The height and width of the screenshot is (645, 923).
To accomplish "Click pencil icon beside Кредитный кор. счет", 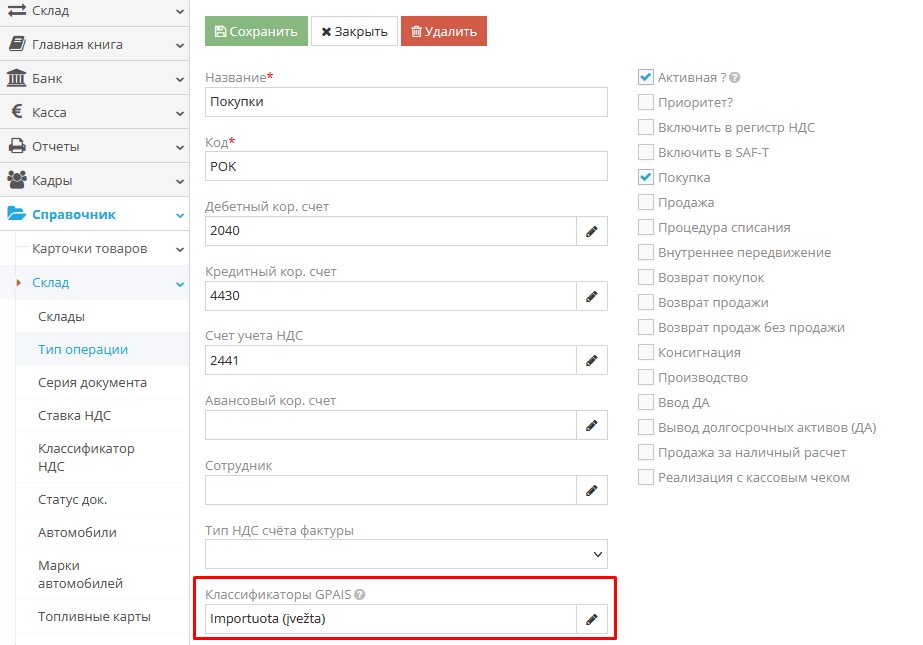I will [x=591, y=296].
